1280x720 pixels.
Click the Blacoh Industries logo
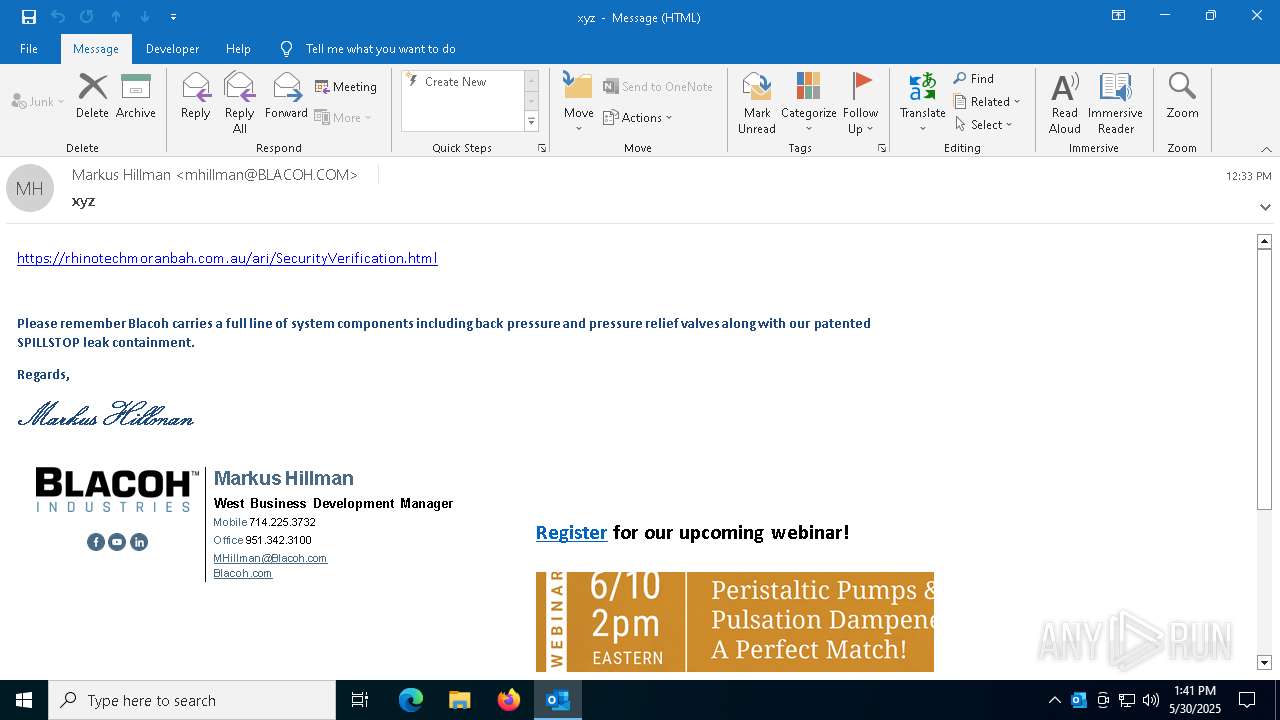116,490
